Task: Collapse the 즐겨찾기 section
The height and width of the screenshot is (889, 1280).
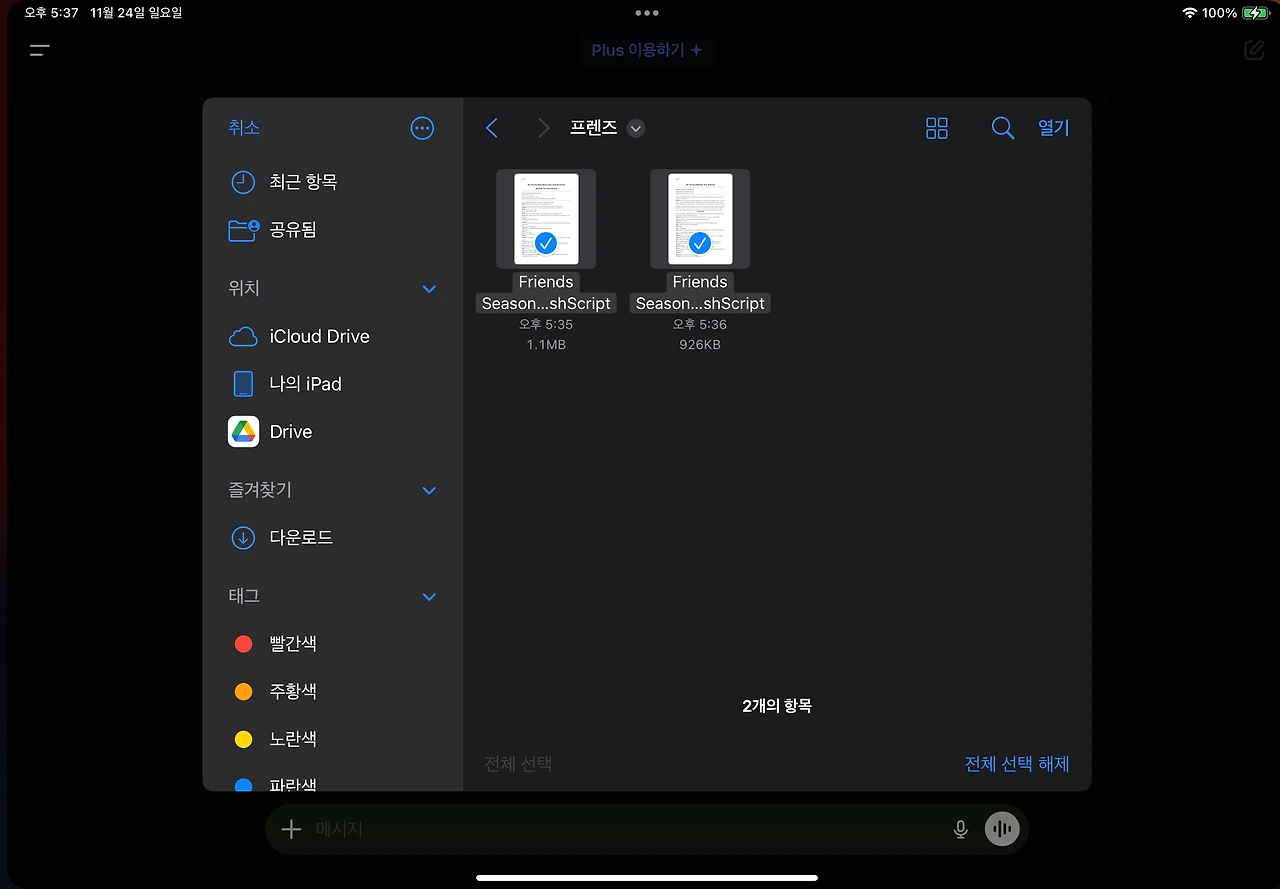Action: pos(429,491)
